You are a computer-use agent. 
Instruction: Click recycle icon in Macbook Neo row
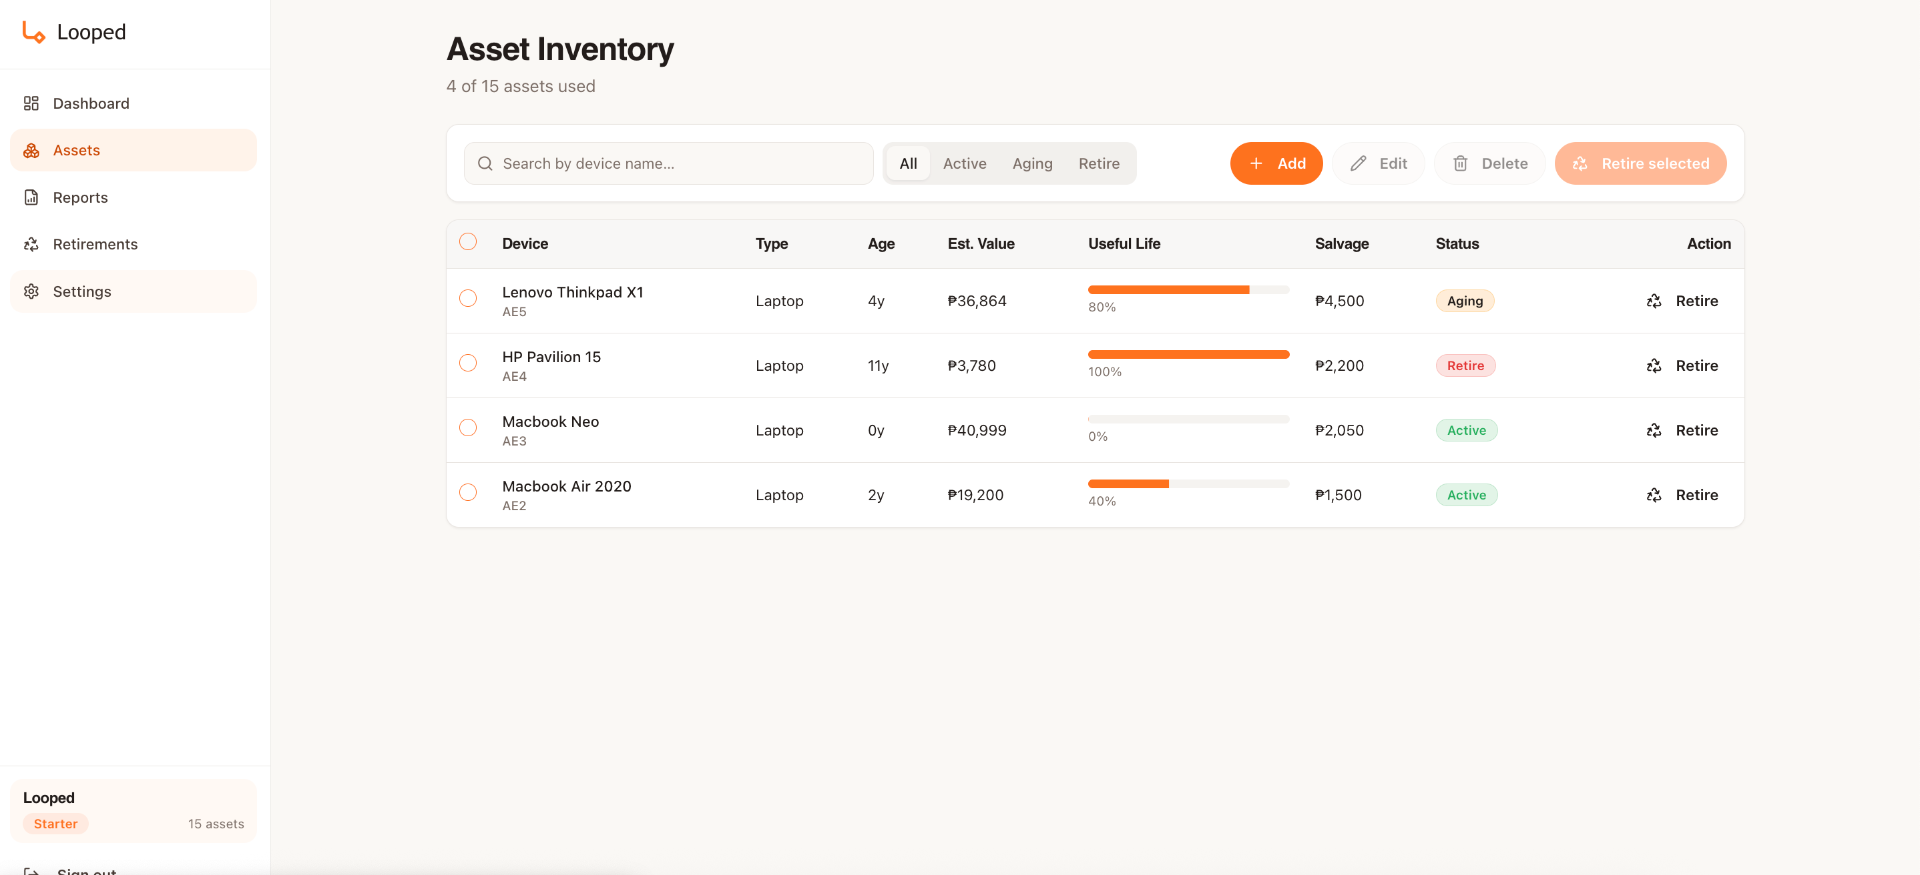tap(1654, 430)
